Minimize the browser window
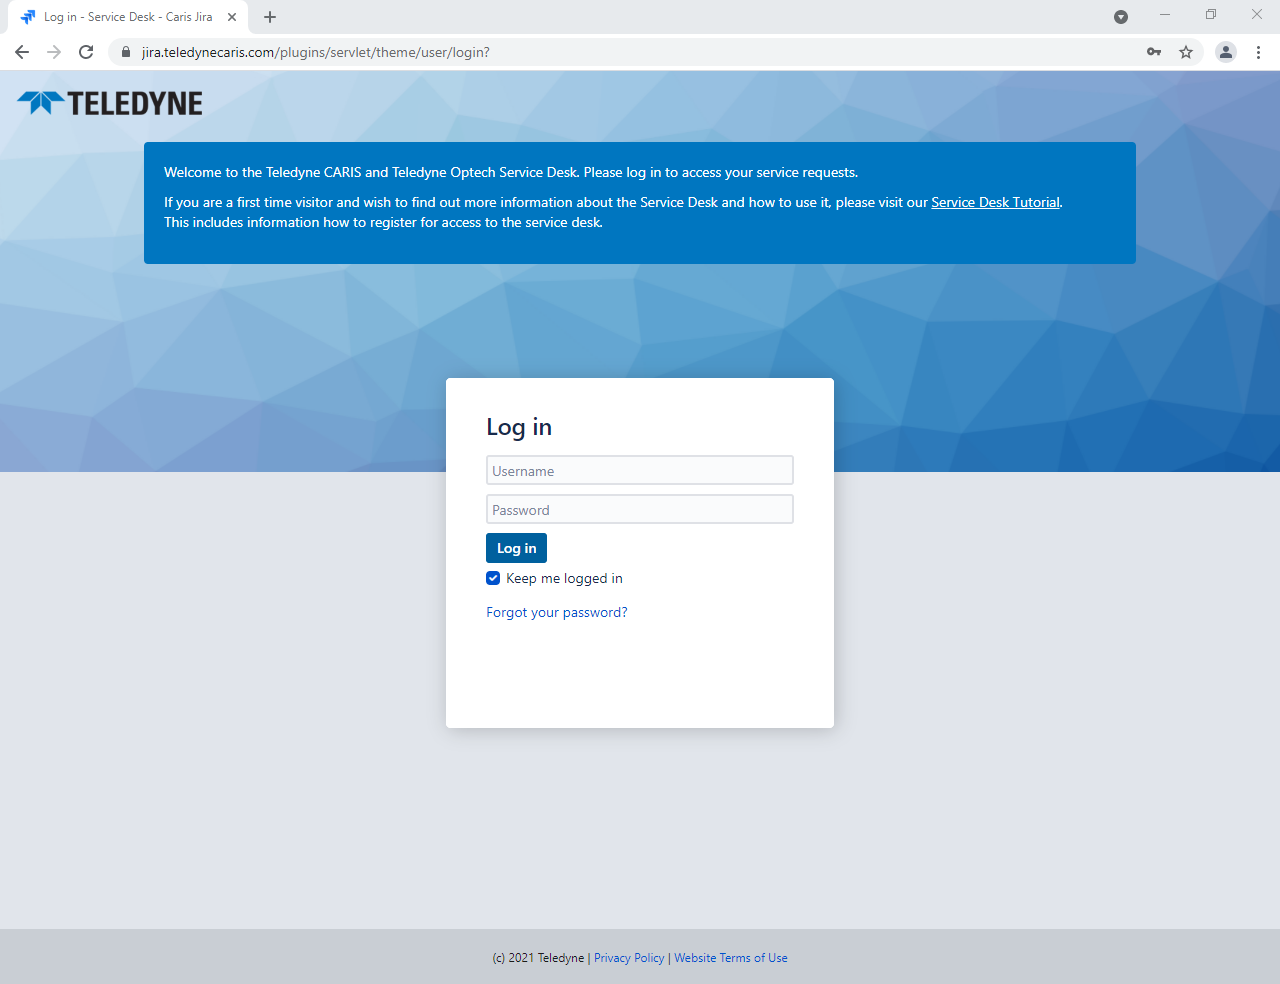 1165,14
